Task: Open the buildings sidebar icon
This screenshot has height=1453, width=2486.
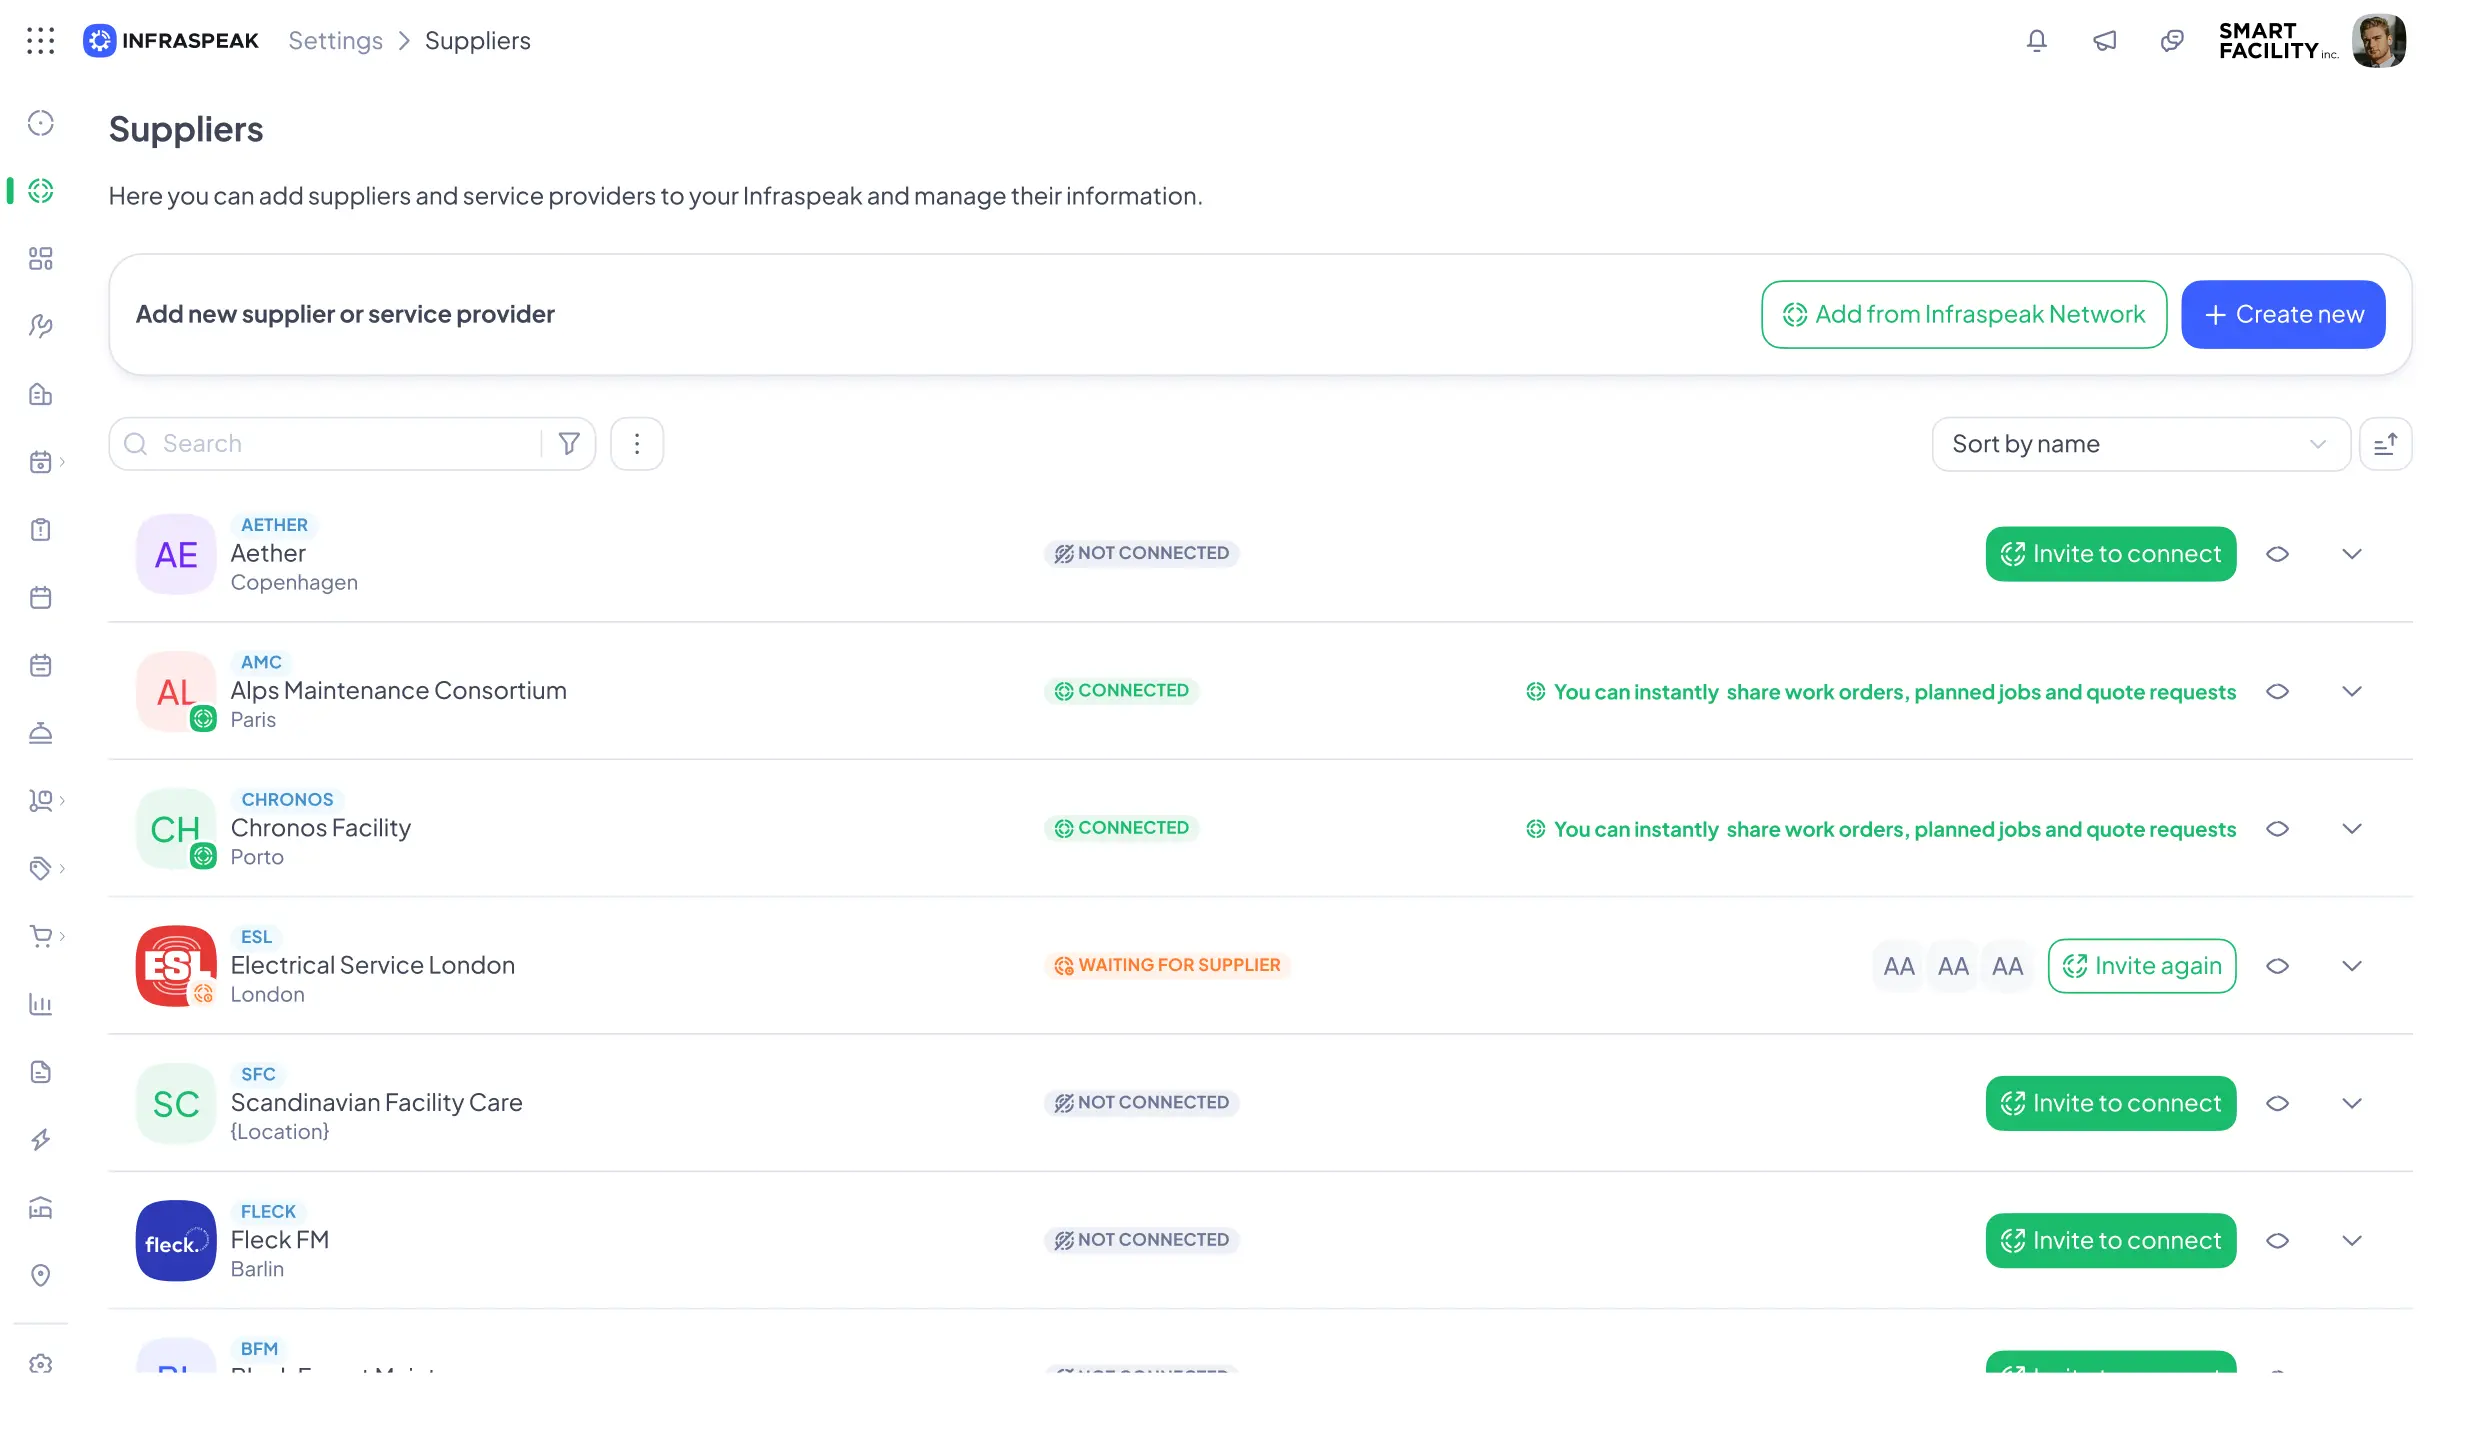Action: pos(41,394)
